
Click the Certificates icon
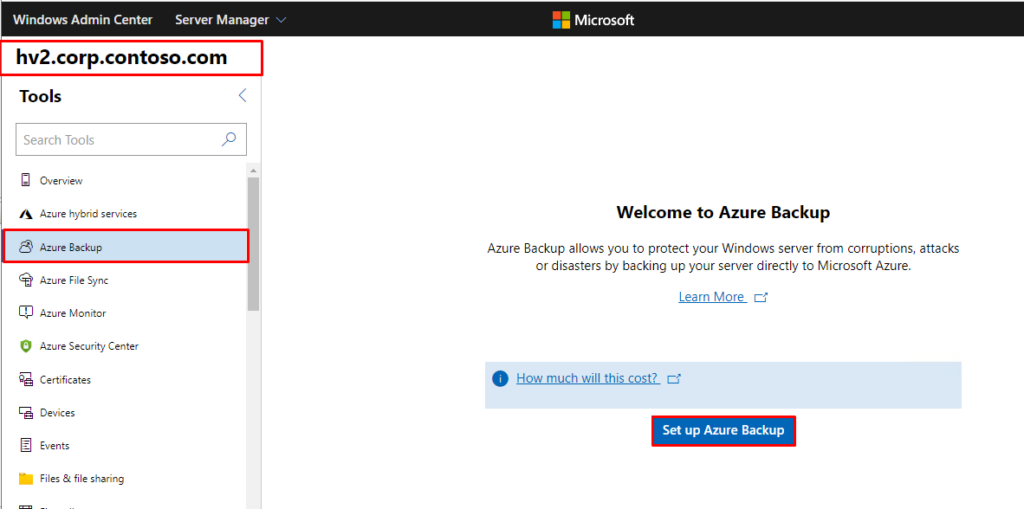tap(26, 380)
